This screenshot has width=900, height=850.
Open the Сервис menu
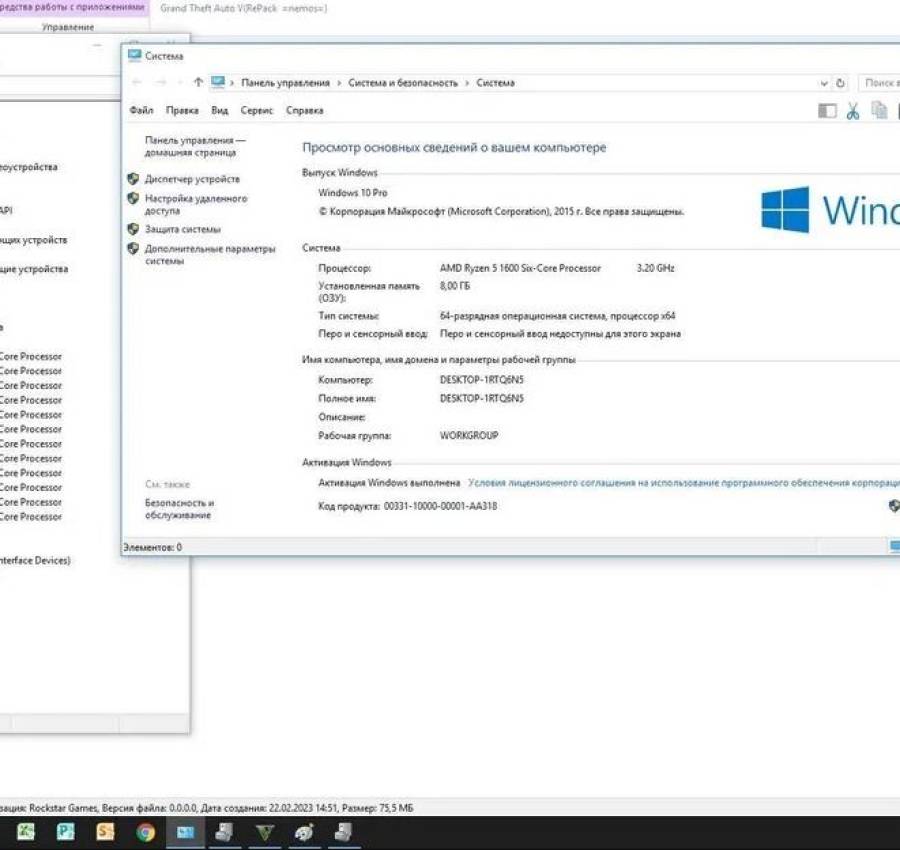pyautogui.click(x=256, y=110)
